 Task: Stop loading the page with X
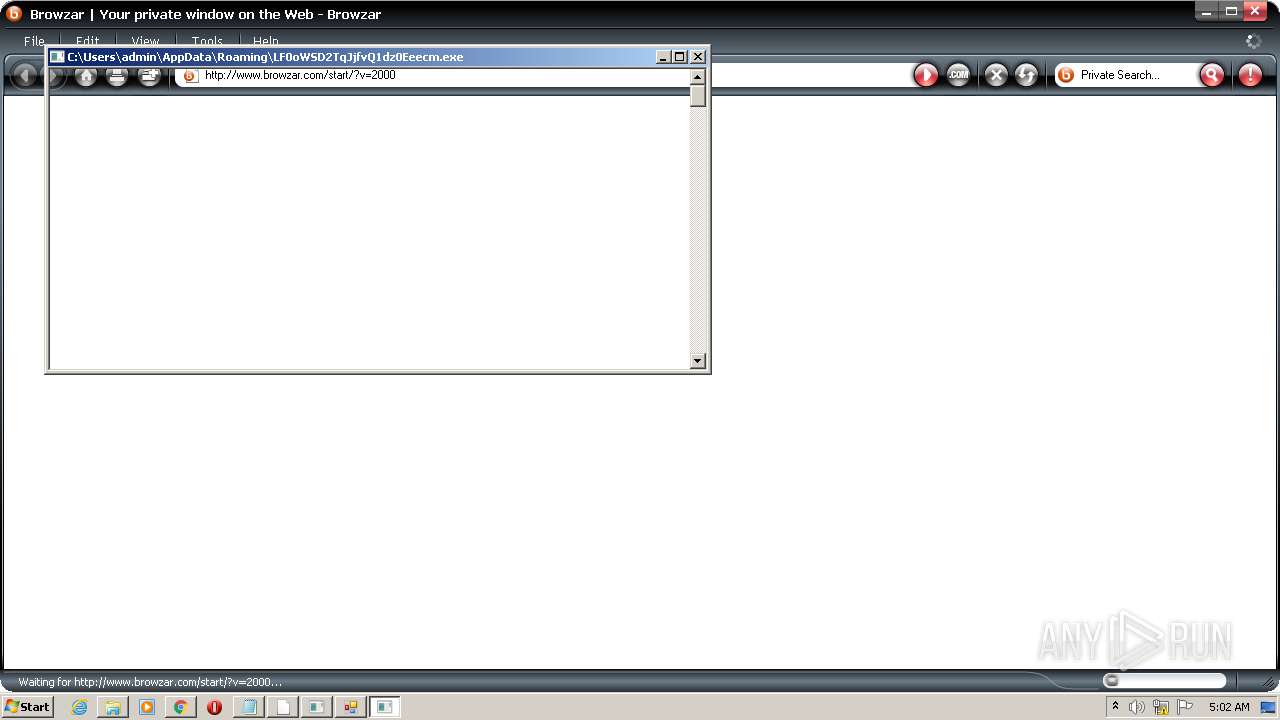click(996, 75)
